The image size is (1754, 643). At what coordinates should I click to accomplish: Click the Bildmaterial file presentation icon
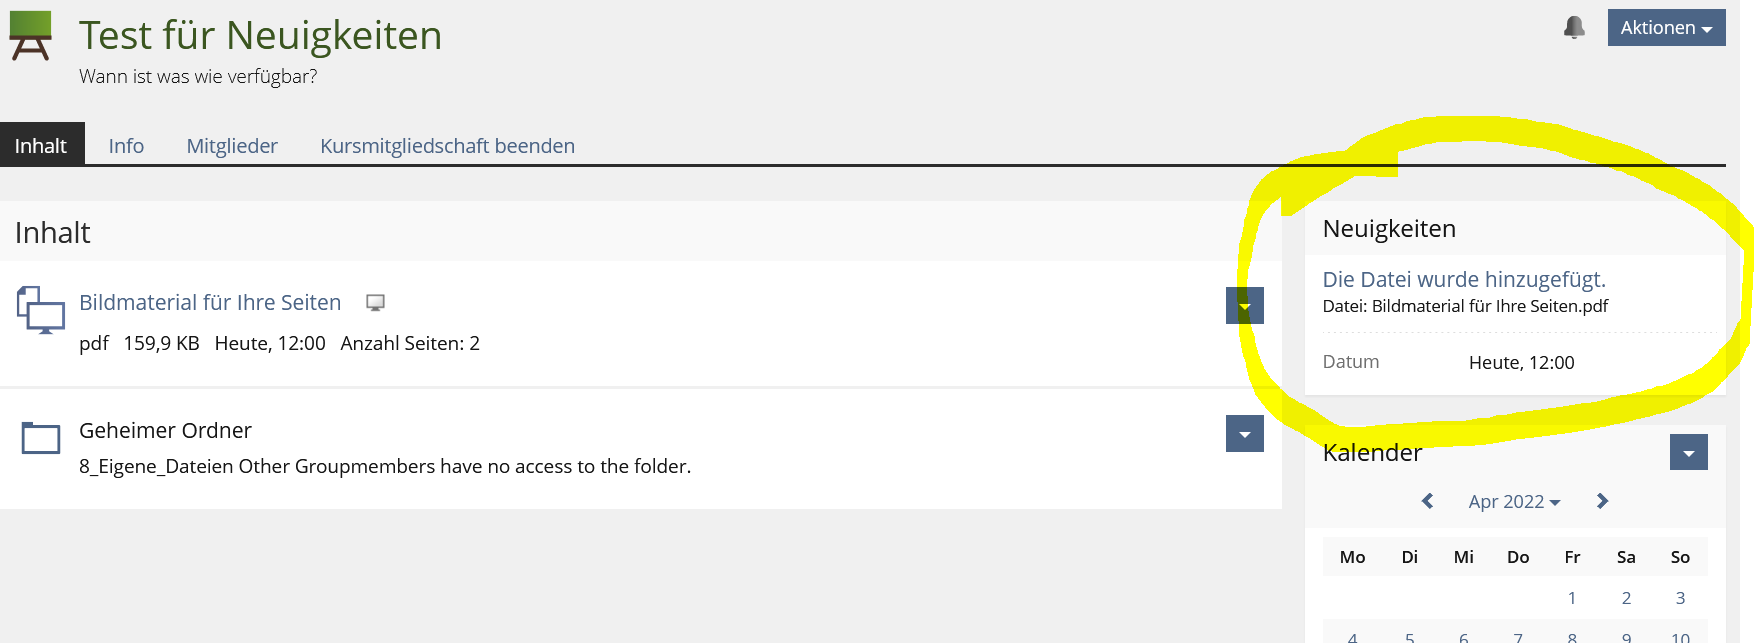40,310
